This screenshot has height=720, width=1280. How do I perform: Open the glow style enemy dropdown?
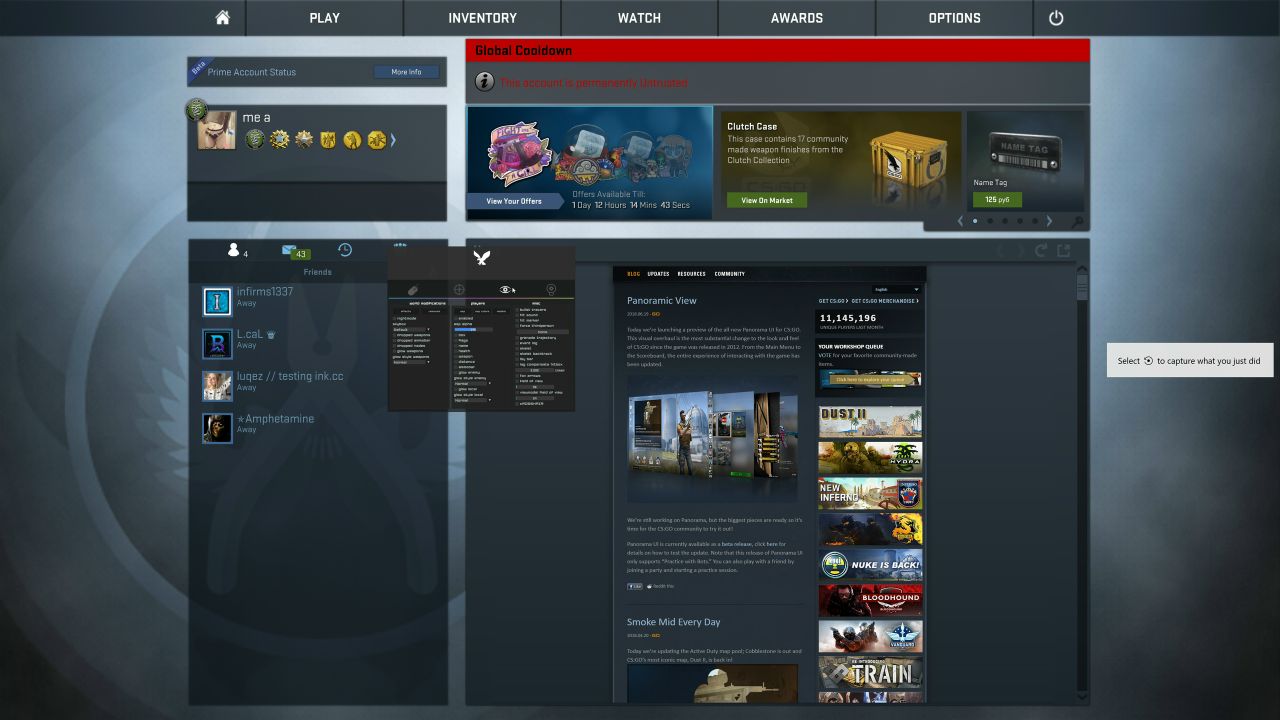point(473,383)
